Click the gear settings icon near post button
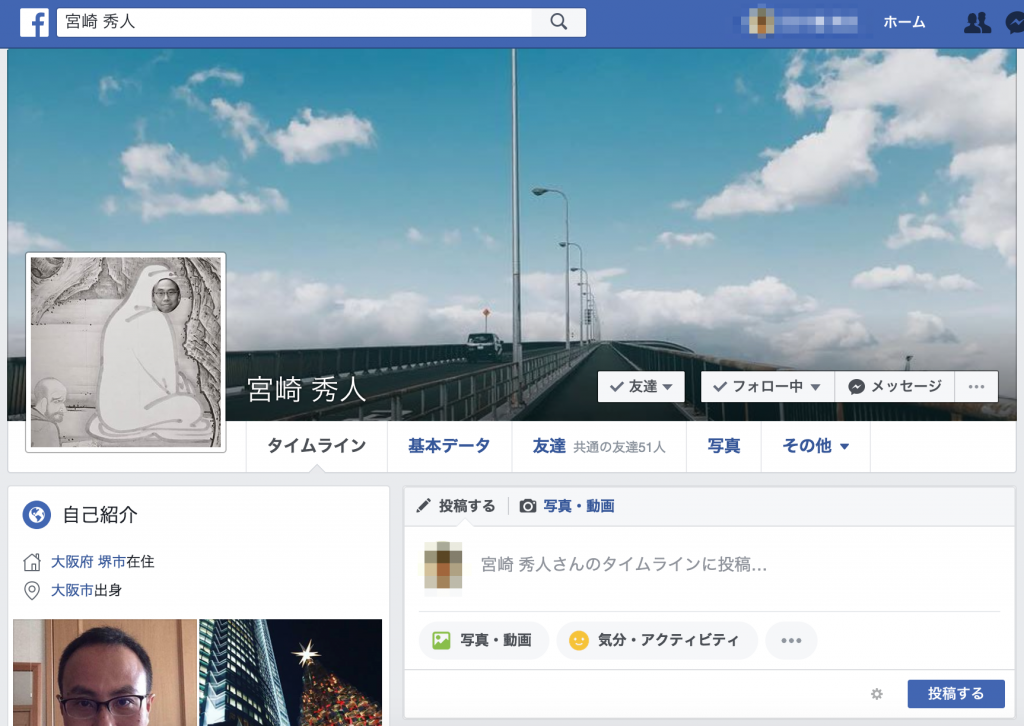The image size is (1024, 726). (876, 693)
